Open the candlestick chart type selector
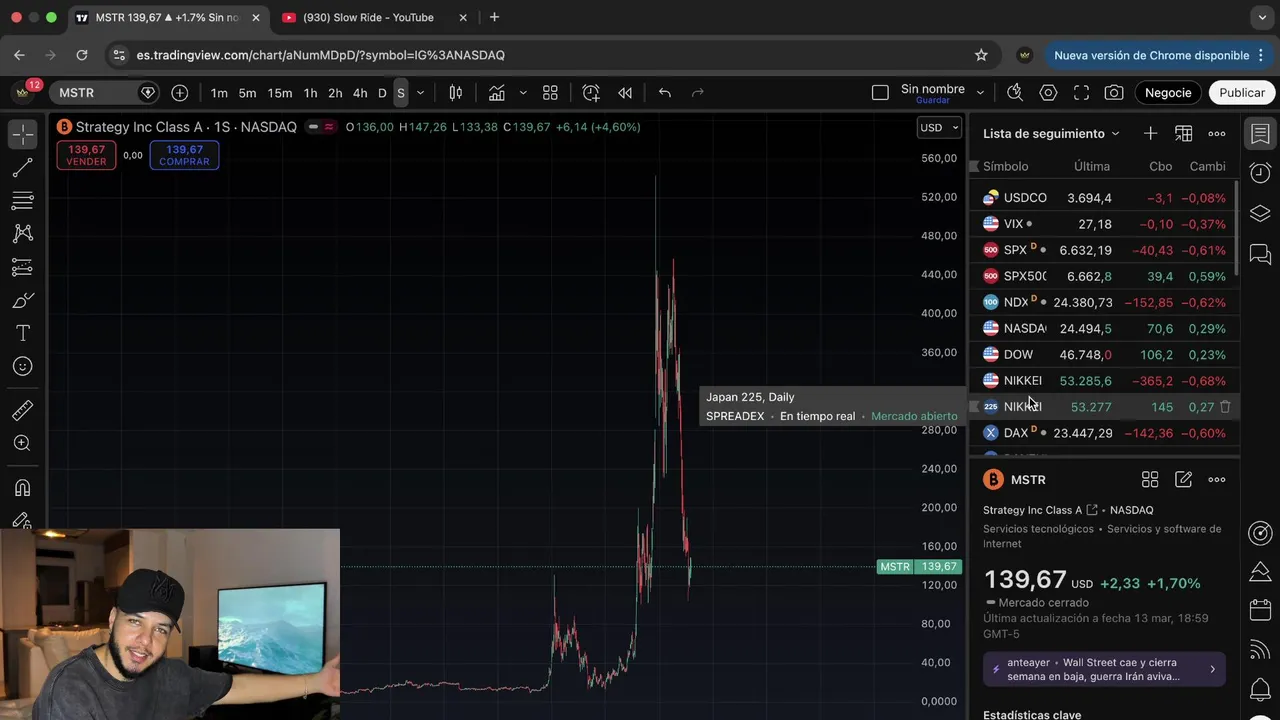Screen dimensions: 1280x720 [455, 93]
